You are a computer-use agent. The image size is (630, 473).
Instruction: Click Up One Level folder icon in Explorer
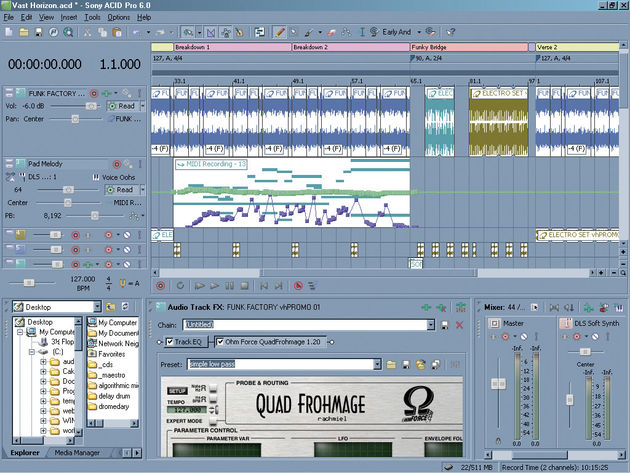pos(111,307)
